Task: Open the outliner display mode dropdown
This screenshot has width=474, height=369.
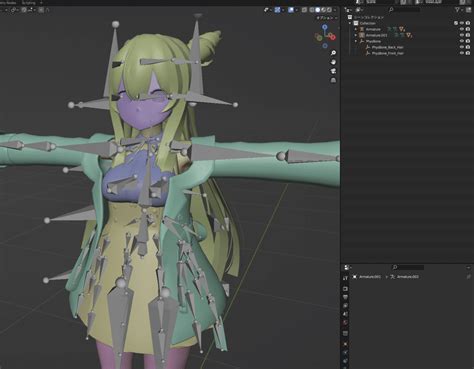Action: pyautogui.click(x=358, y=10)
